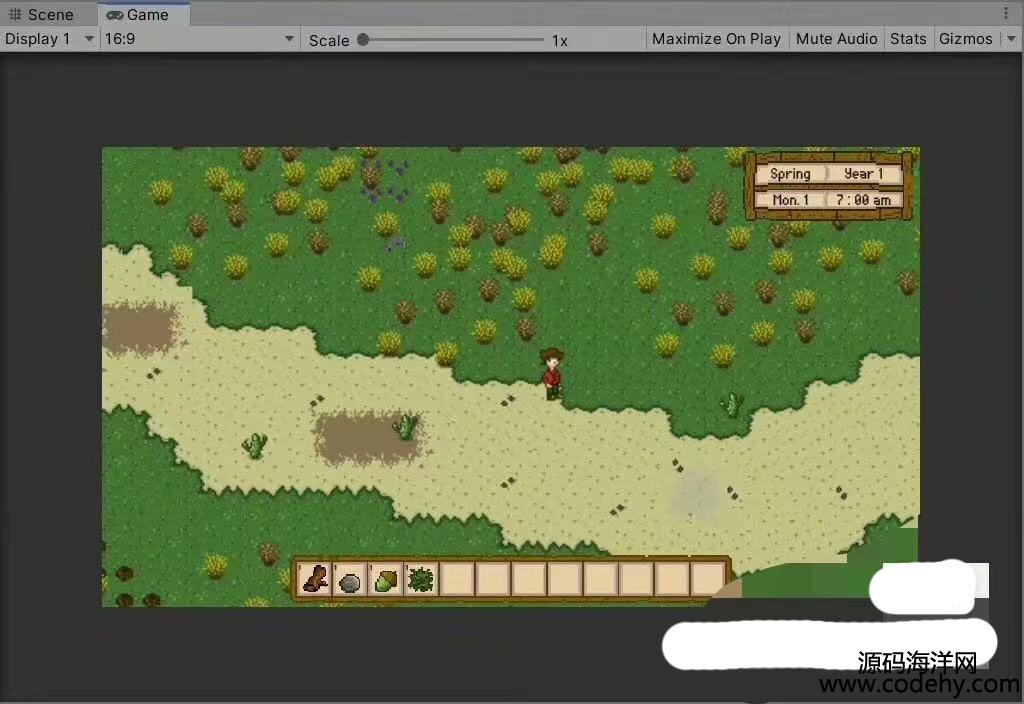Click the Scale slider handle
The width and height of the screenshot is (1024, 704).
pos(364,40)
